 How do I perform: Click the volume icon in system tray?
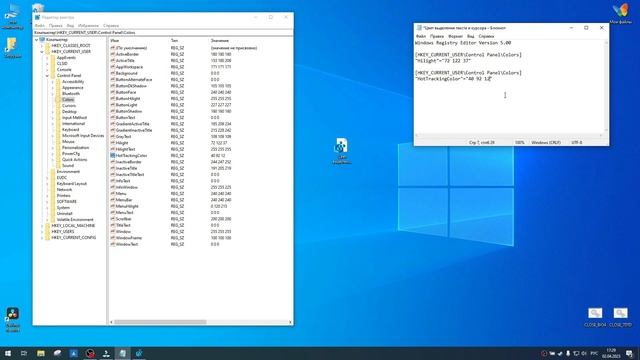[584, 353]
